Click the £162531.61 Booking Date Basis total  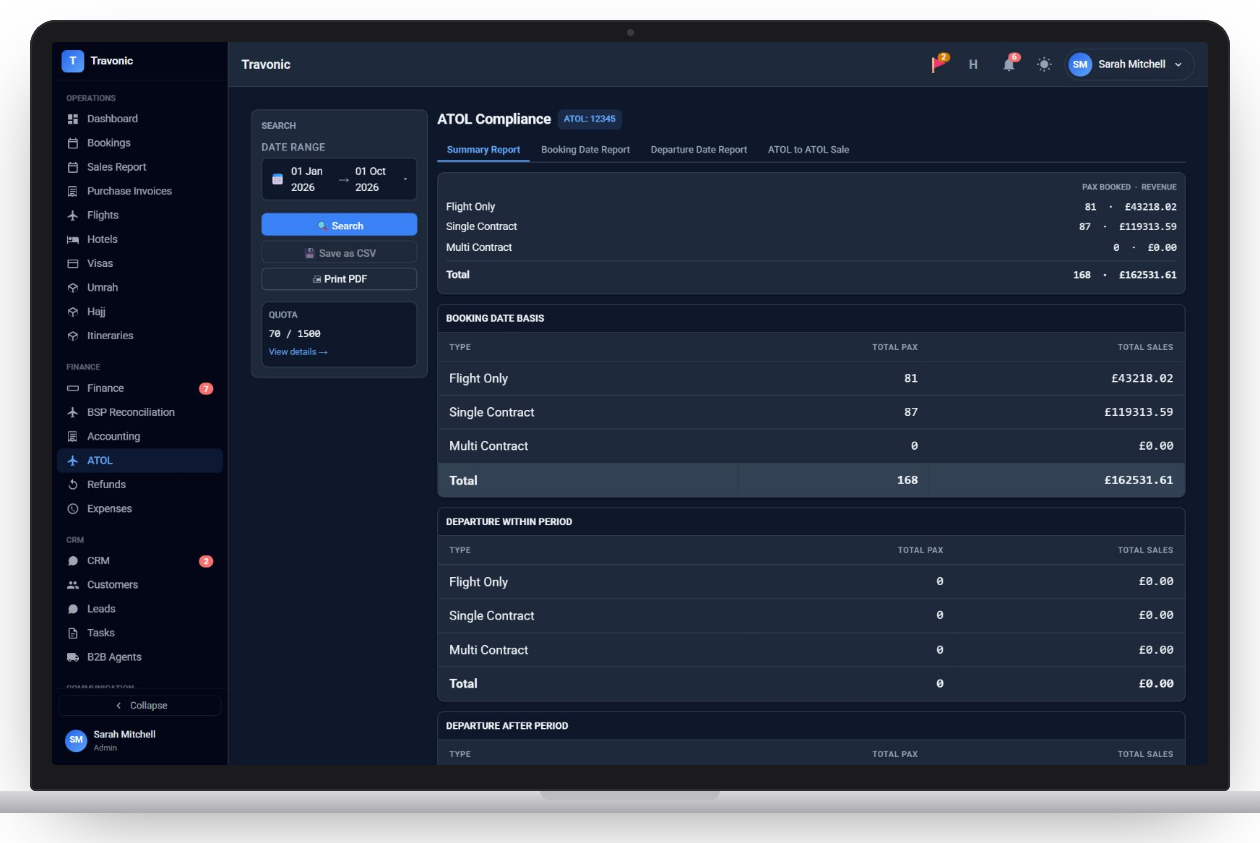coord(1139,480)
